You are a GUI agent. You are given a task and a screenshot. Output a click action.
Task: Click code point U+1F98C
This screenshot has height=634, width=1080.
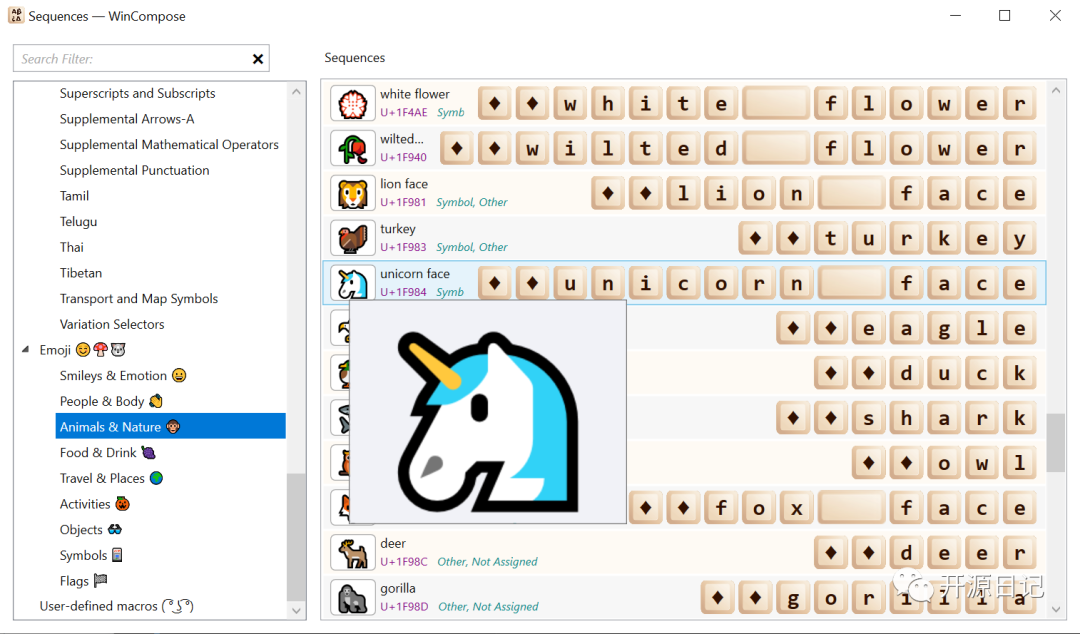[404, 562]
